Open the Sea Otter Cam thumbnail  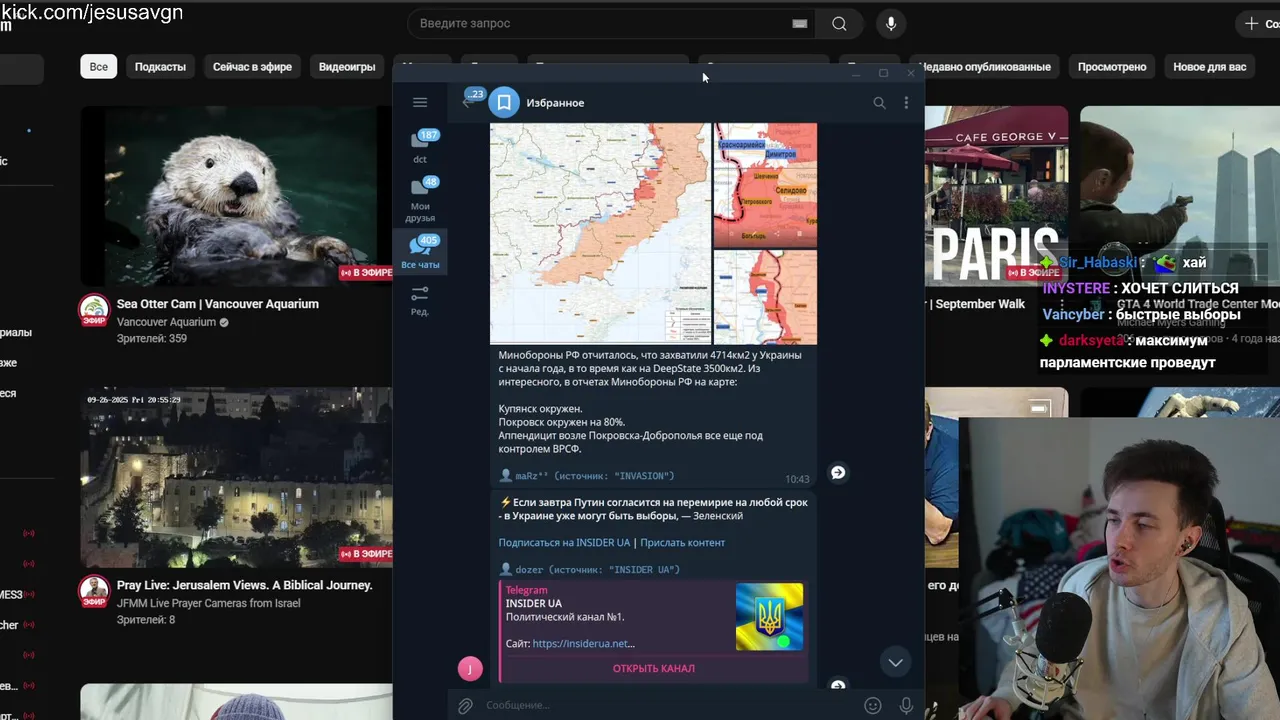pos(236,195)
